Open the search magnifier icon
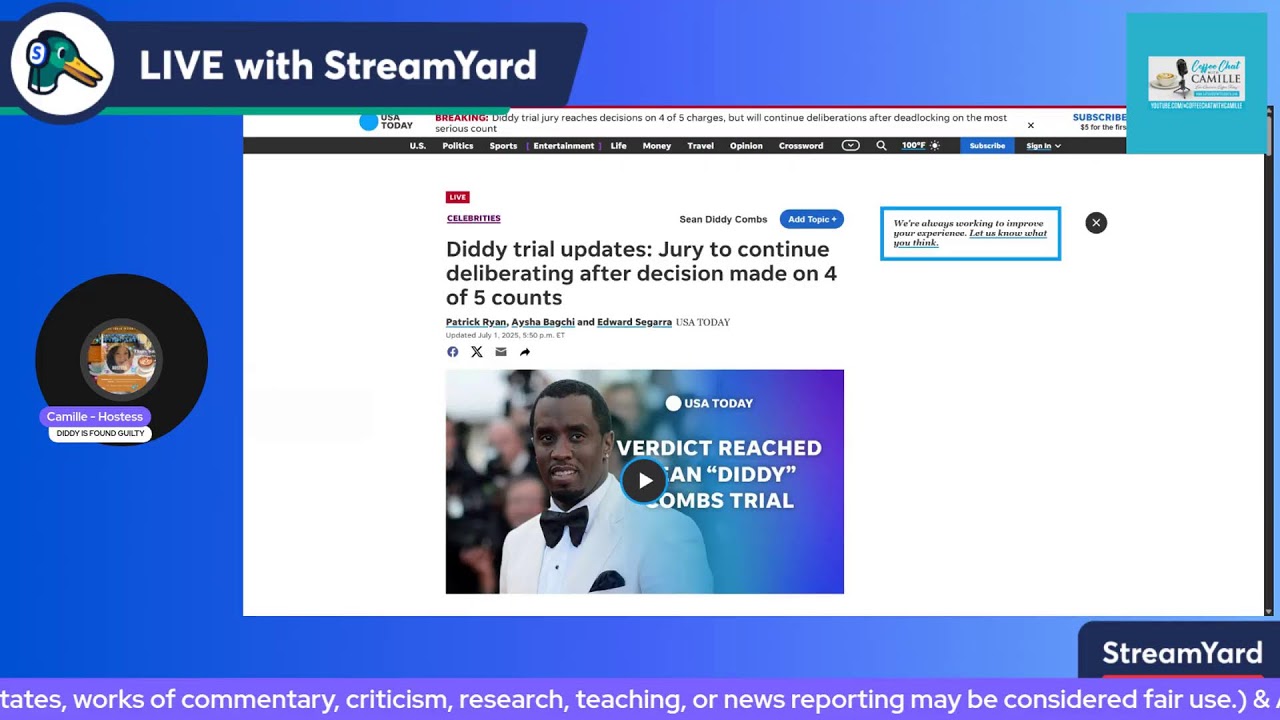Image resolution: width=1280 pixels, height=720 pixels. pyautogui.click(x=881, y=146)
